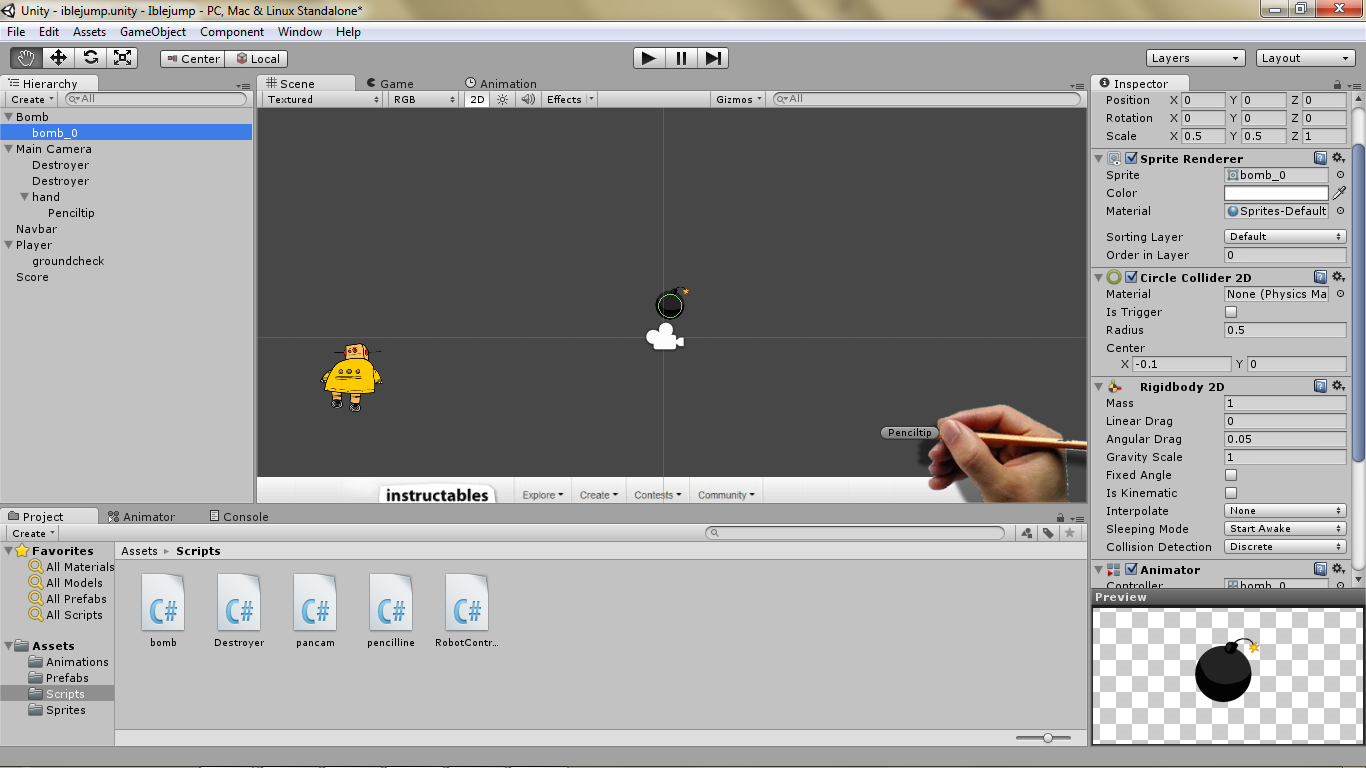The height and width of the screenshot is (768, 1366).
Task: Switch to the Console tab
Action: point(239,517)
